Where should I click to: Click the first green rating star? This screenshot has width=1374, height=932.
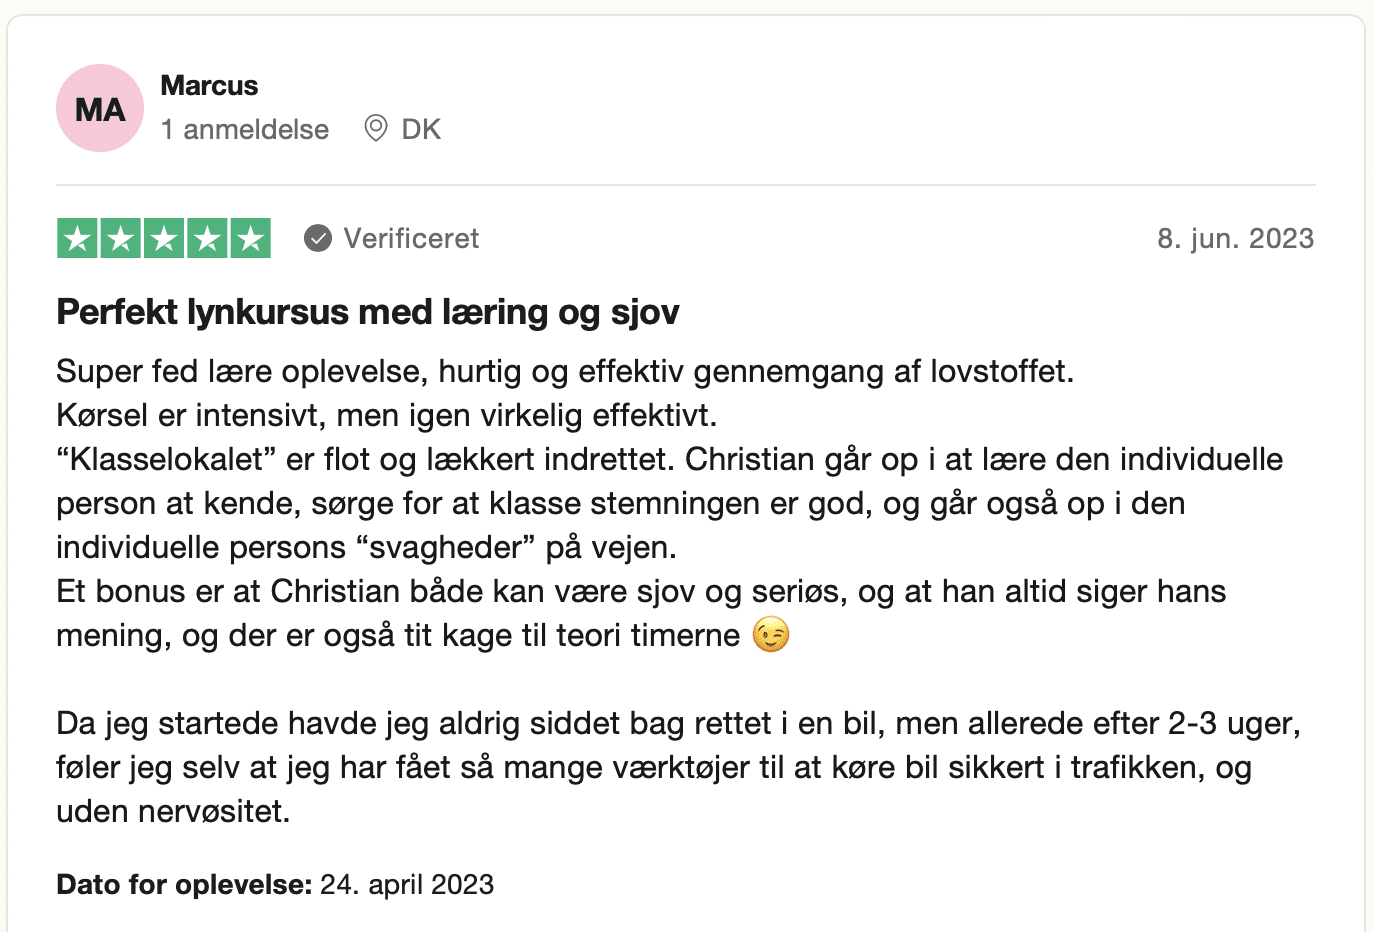[x=77, y=239]
